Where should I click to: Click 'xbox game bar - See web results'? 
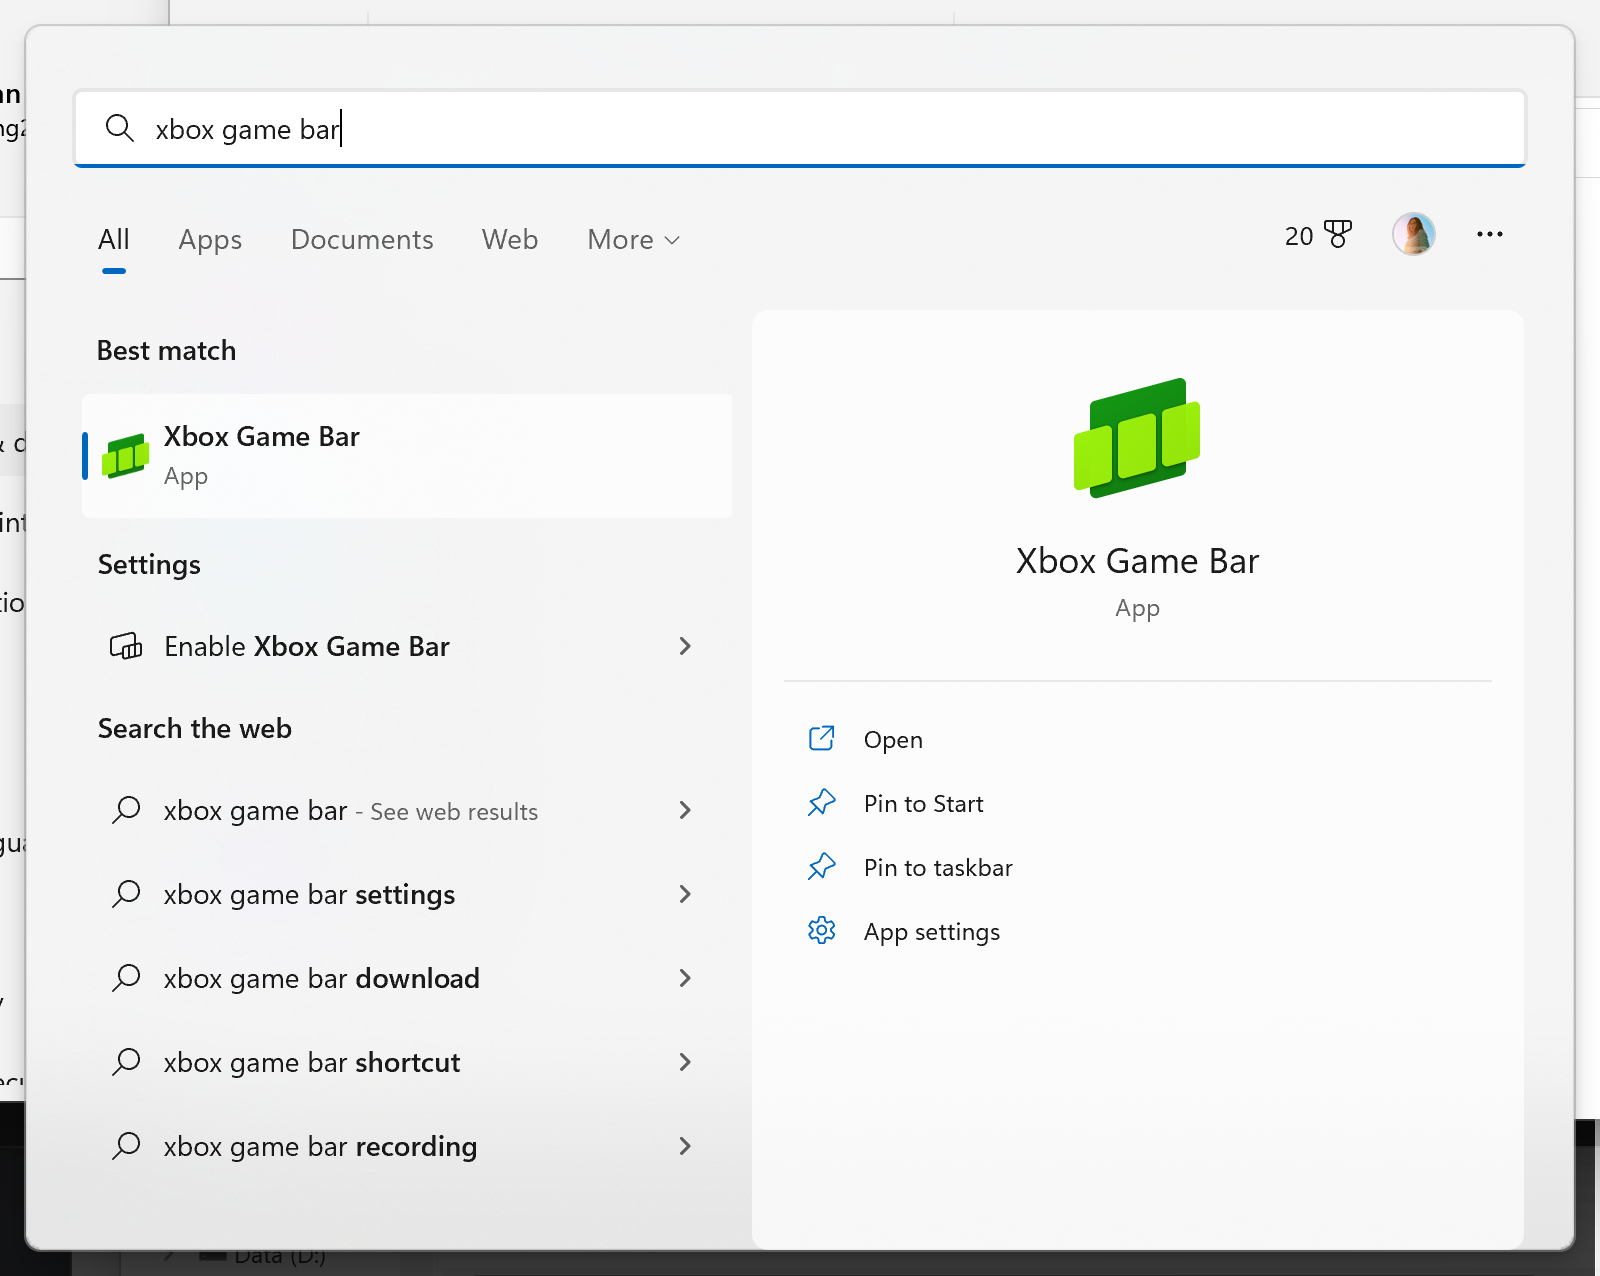[x=407, y=810]
